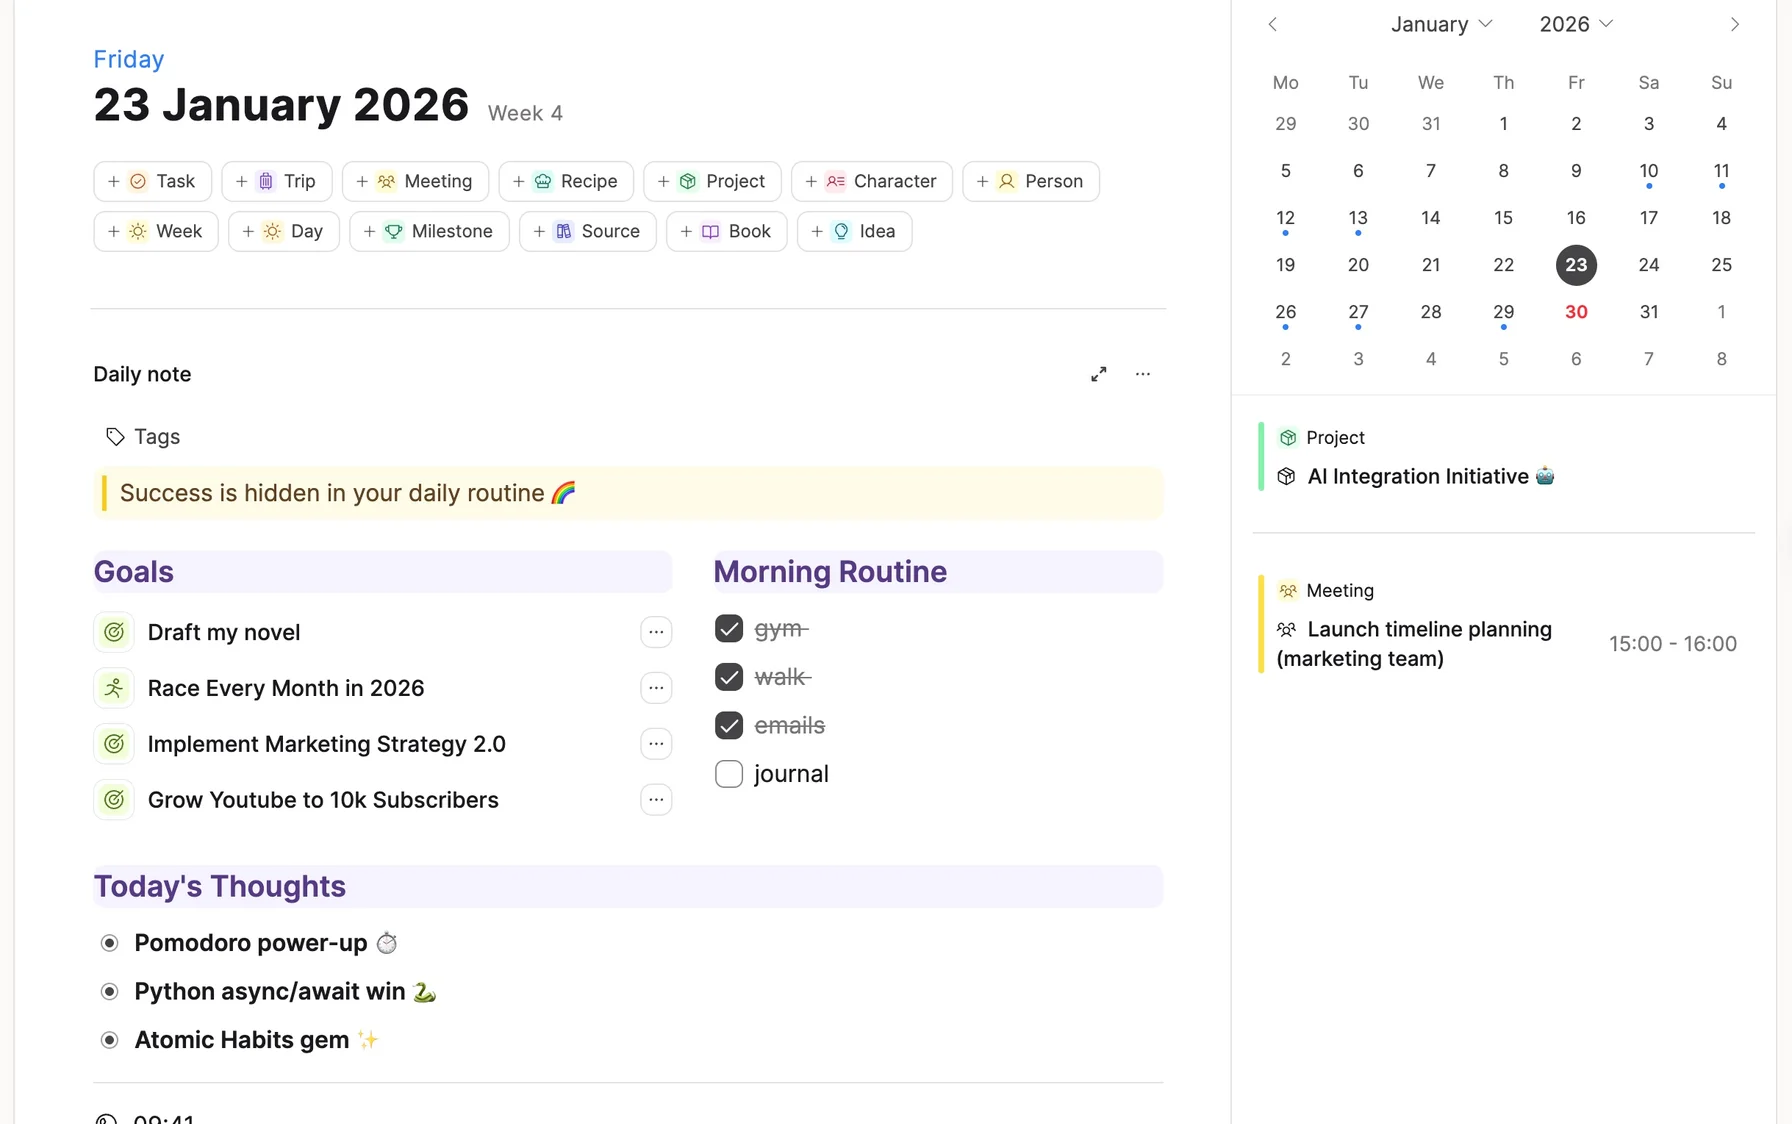Add a new Source object
Screen dimensions: 1792x1124
point(588,231)
